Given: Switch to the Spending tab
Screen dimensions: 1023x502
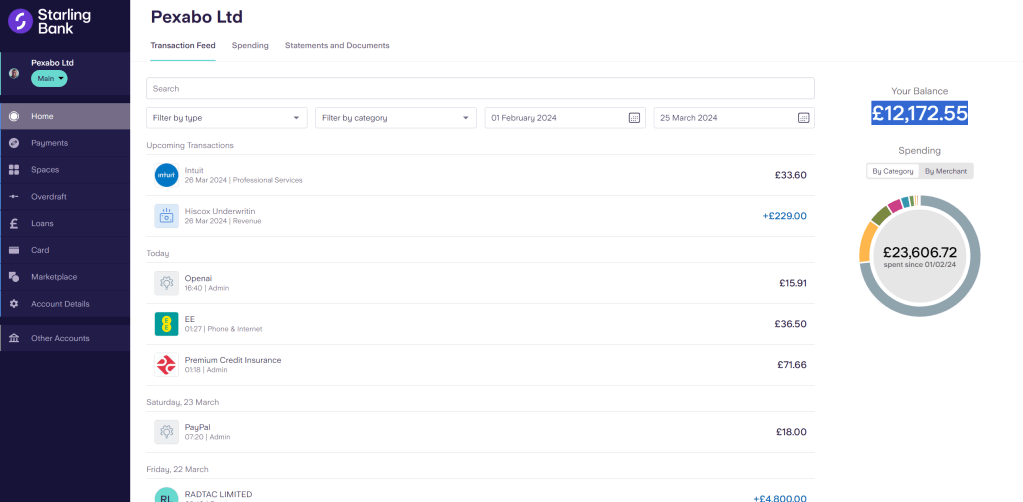Looking at the screenshot, I should click(x=250, y=46).
